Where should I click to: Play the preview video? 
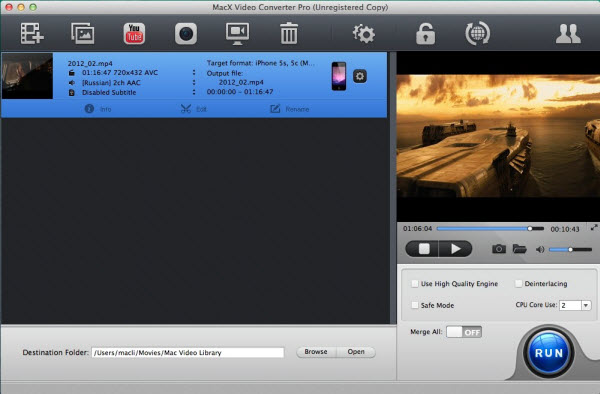[455, 249]
